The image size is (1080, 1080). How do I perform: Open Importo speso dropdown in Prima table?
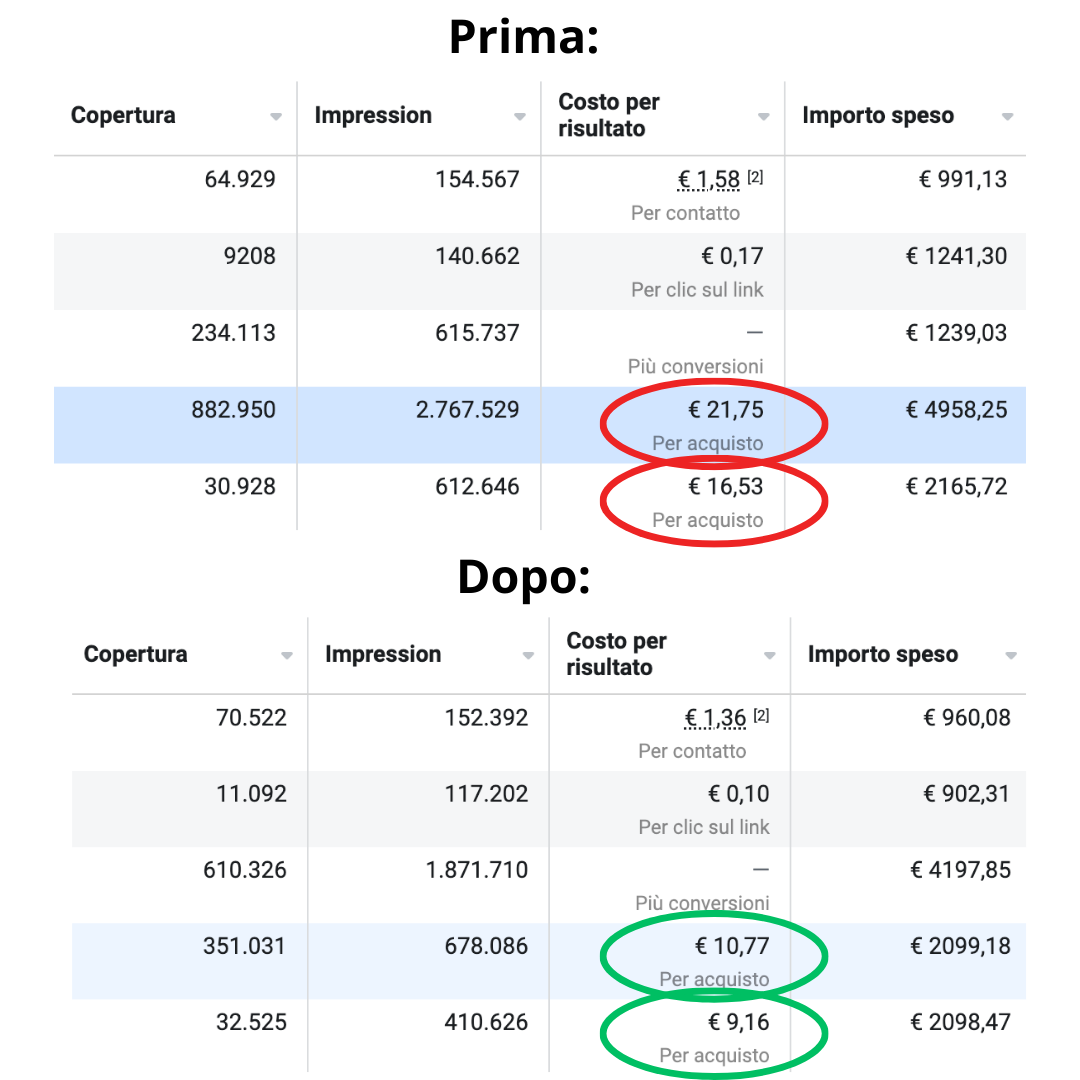[1007, 116]
